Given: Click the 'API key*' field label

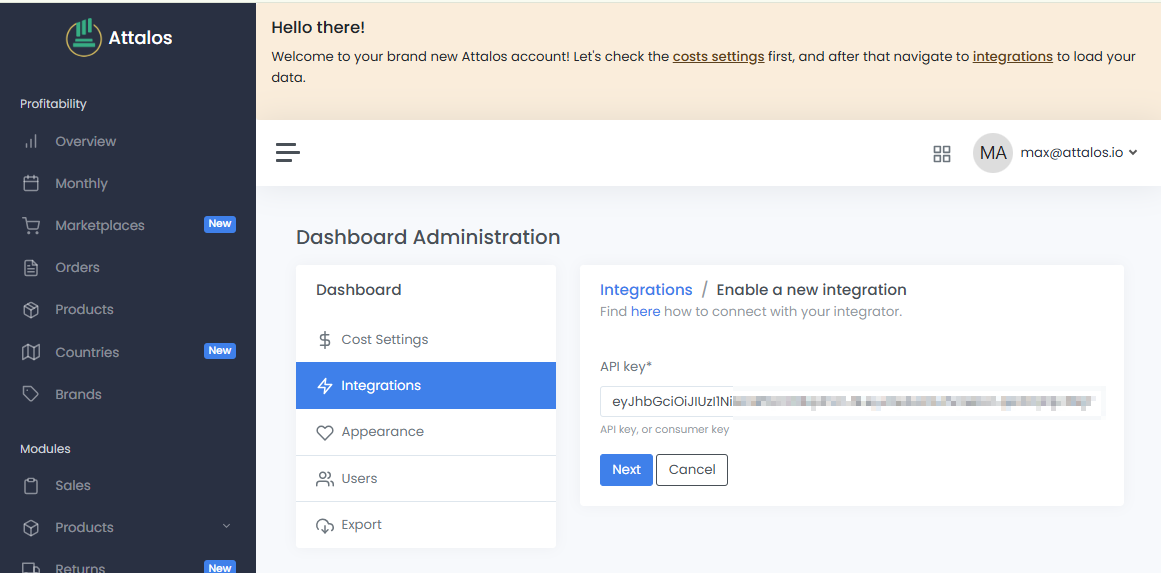Looking at the screenshot, I should tap(626, 366).
